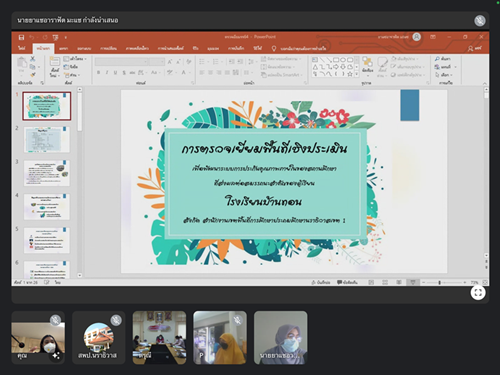Screen dimensions: 500x375
Task: Pick the star shape in shapes gallery
Action: click(350, 74)
